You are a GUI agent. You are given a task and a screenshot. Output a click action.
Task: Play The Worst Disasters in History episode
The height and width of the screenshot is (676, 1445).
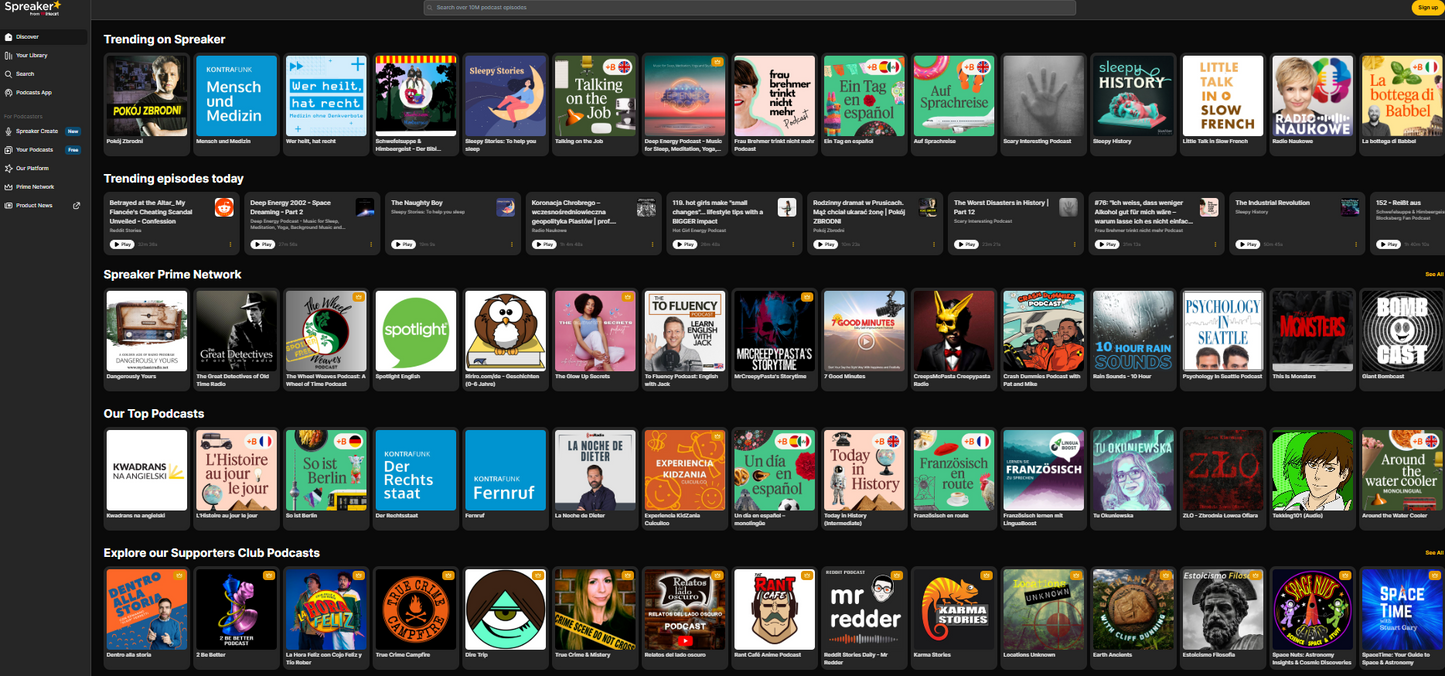pyautogui.click(x=966, y=244)
